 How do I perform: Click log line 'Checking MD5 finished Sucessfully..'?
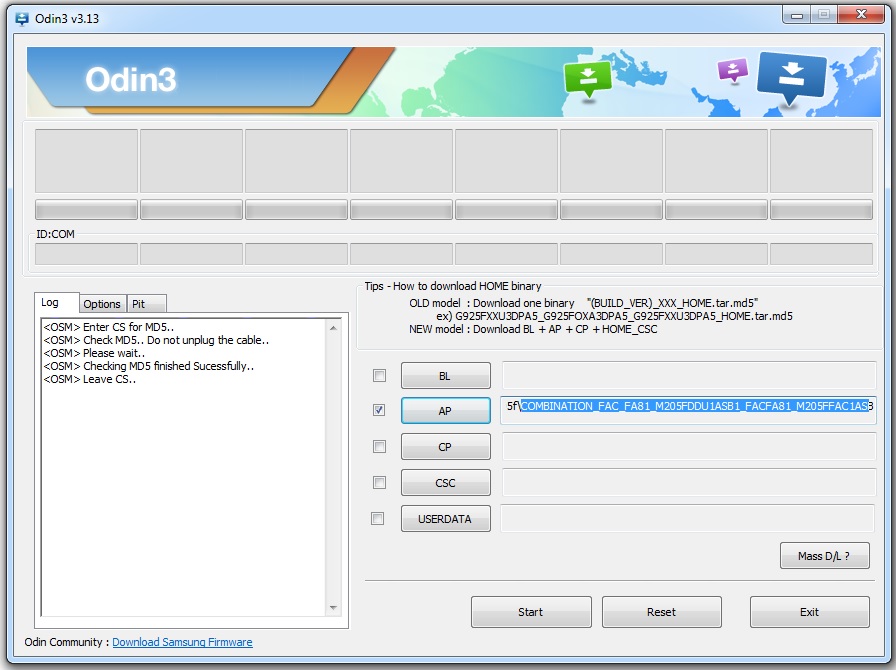pyautogui.click(x=149, y=366)
